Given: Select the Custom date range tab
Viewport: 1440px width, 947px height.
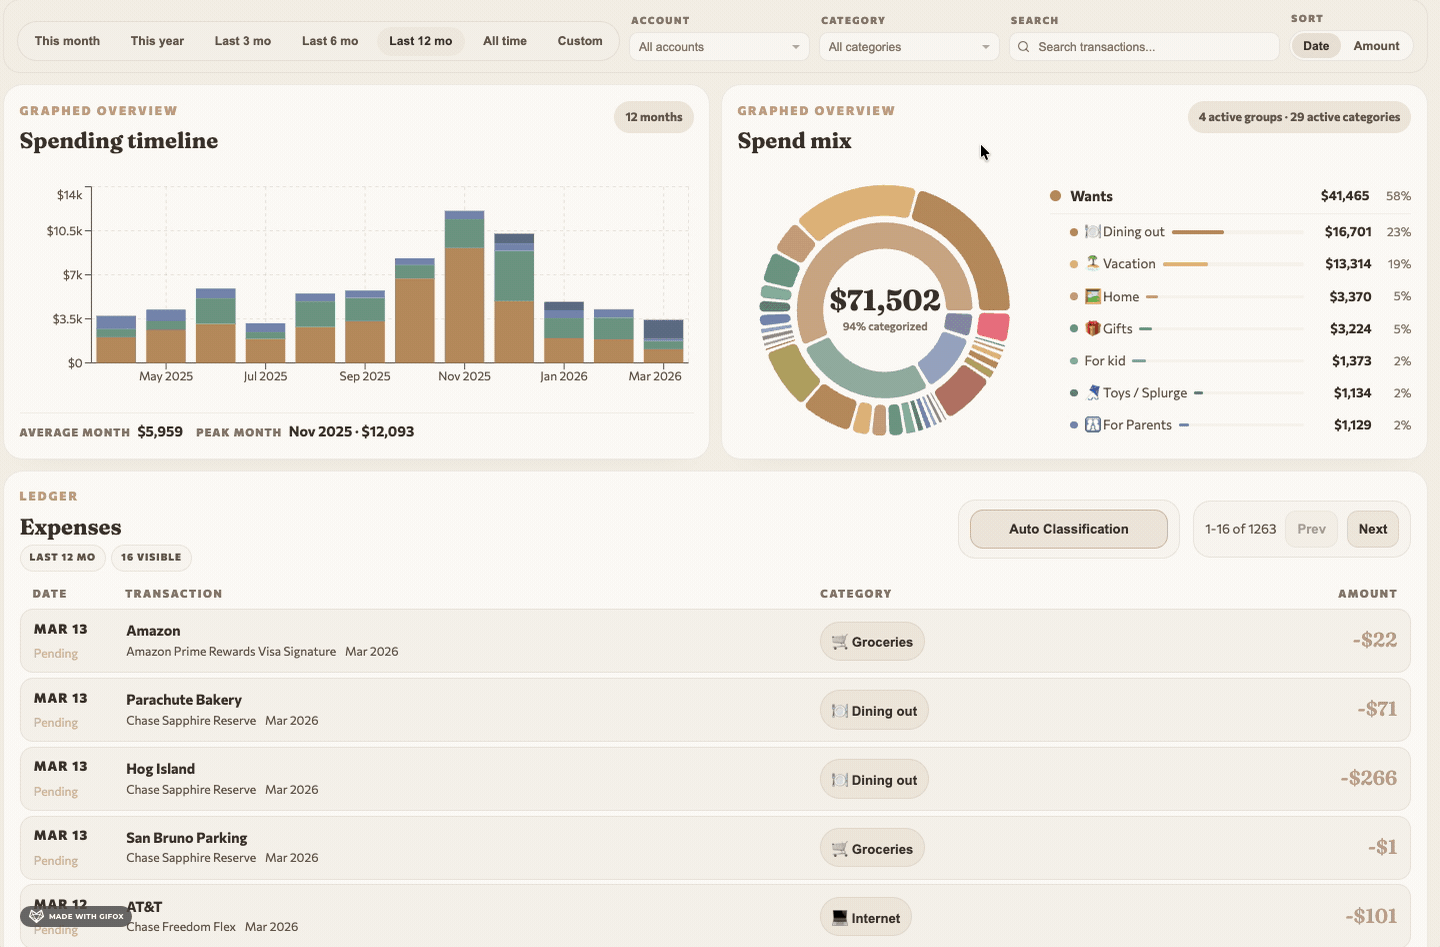Looking at the screenshot, I should click(580, 41).
